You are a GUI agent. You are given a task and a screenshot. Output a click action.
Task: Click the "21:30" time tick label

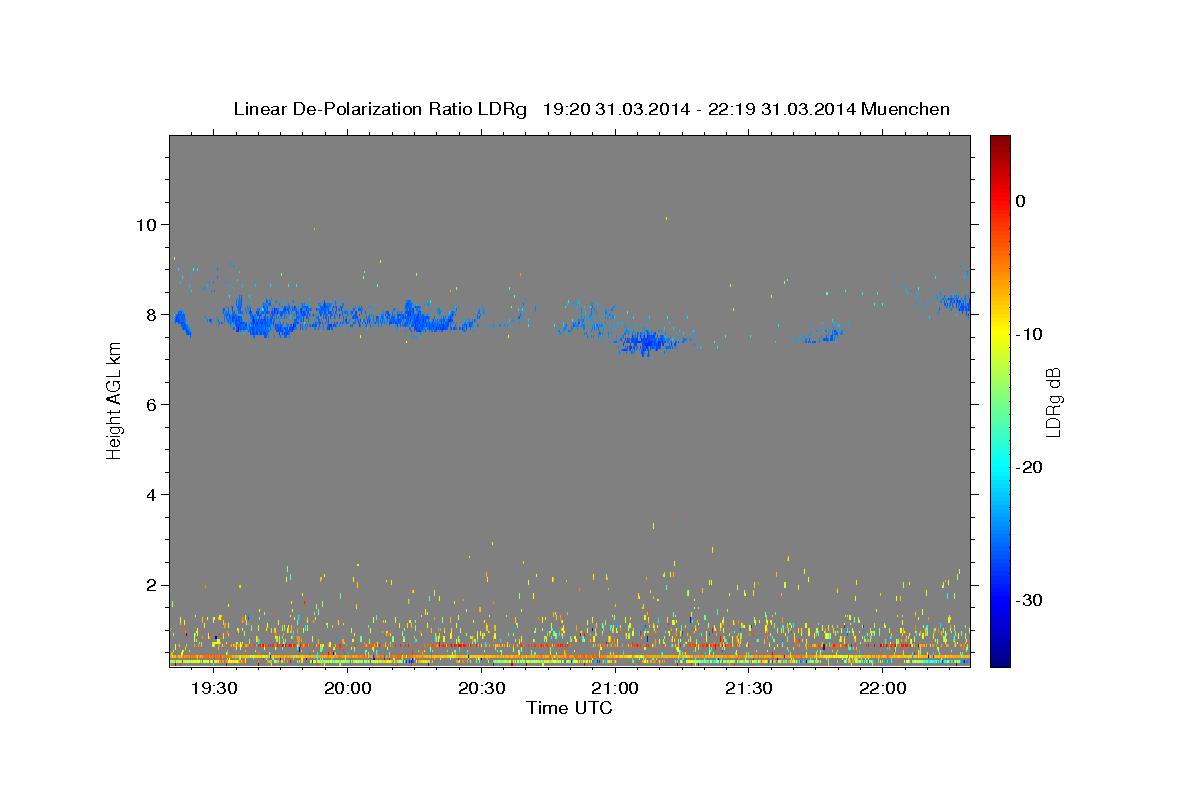748,688
